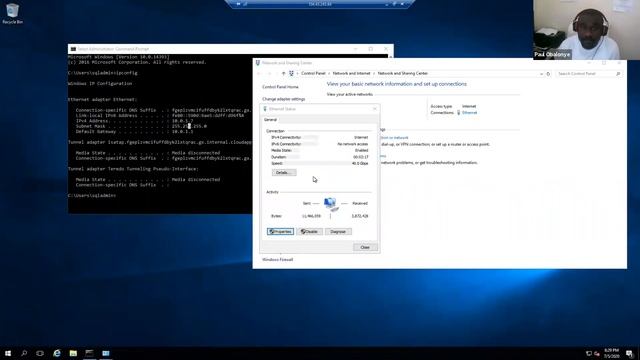This screenshot has height=360, width=640.
Task: Click 'Access type' row in active networks
Action: click(453, 106)
